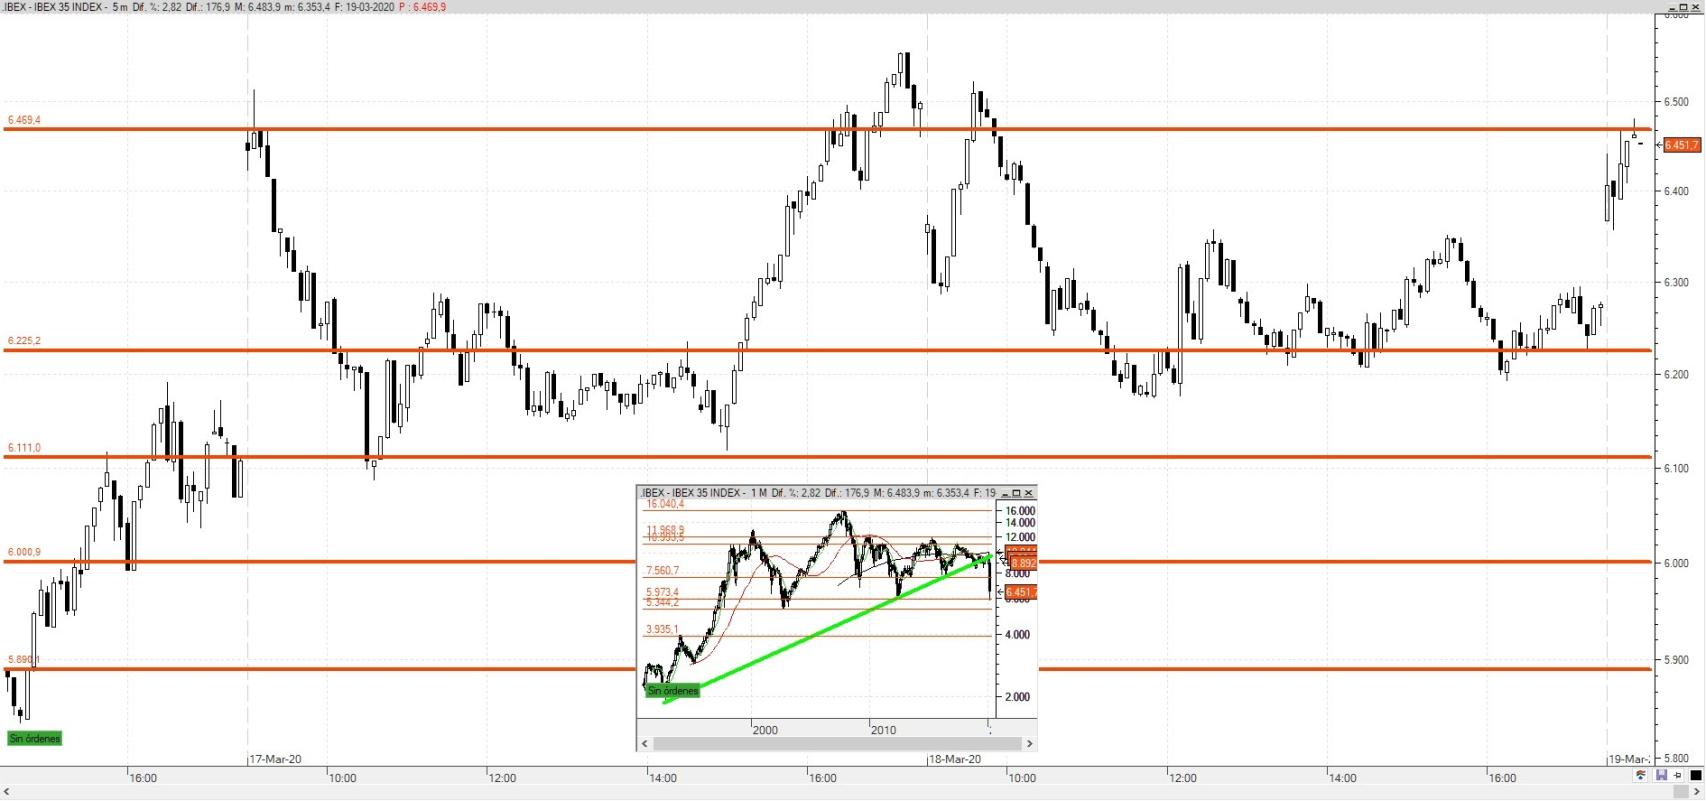Click the 16.040,4 level in monthly chart
The image size is (1706, 801).
(x=665, y=505)
